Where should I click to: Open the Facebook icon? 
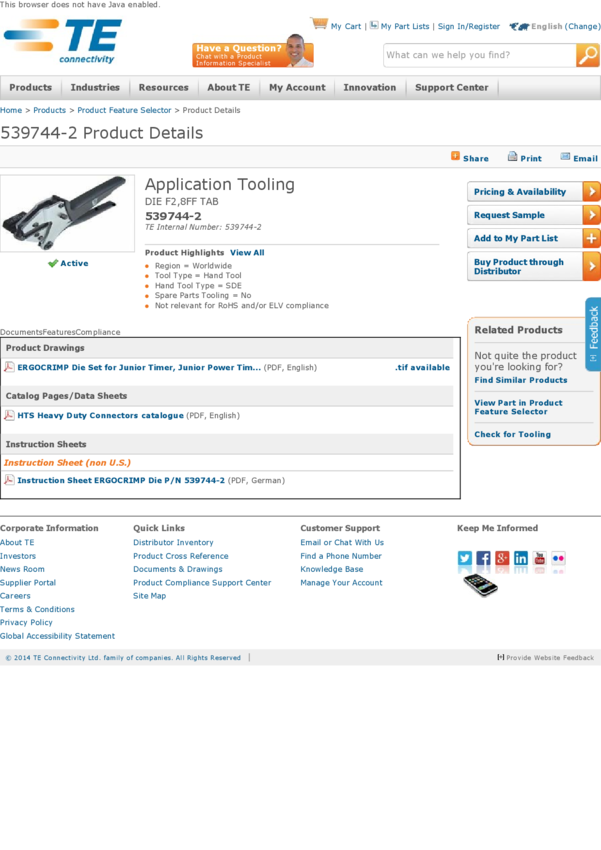[483, 558]
